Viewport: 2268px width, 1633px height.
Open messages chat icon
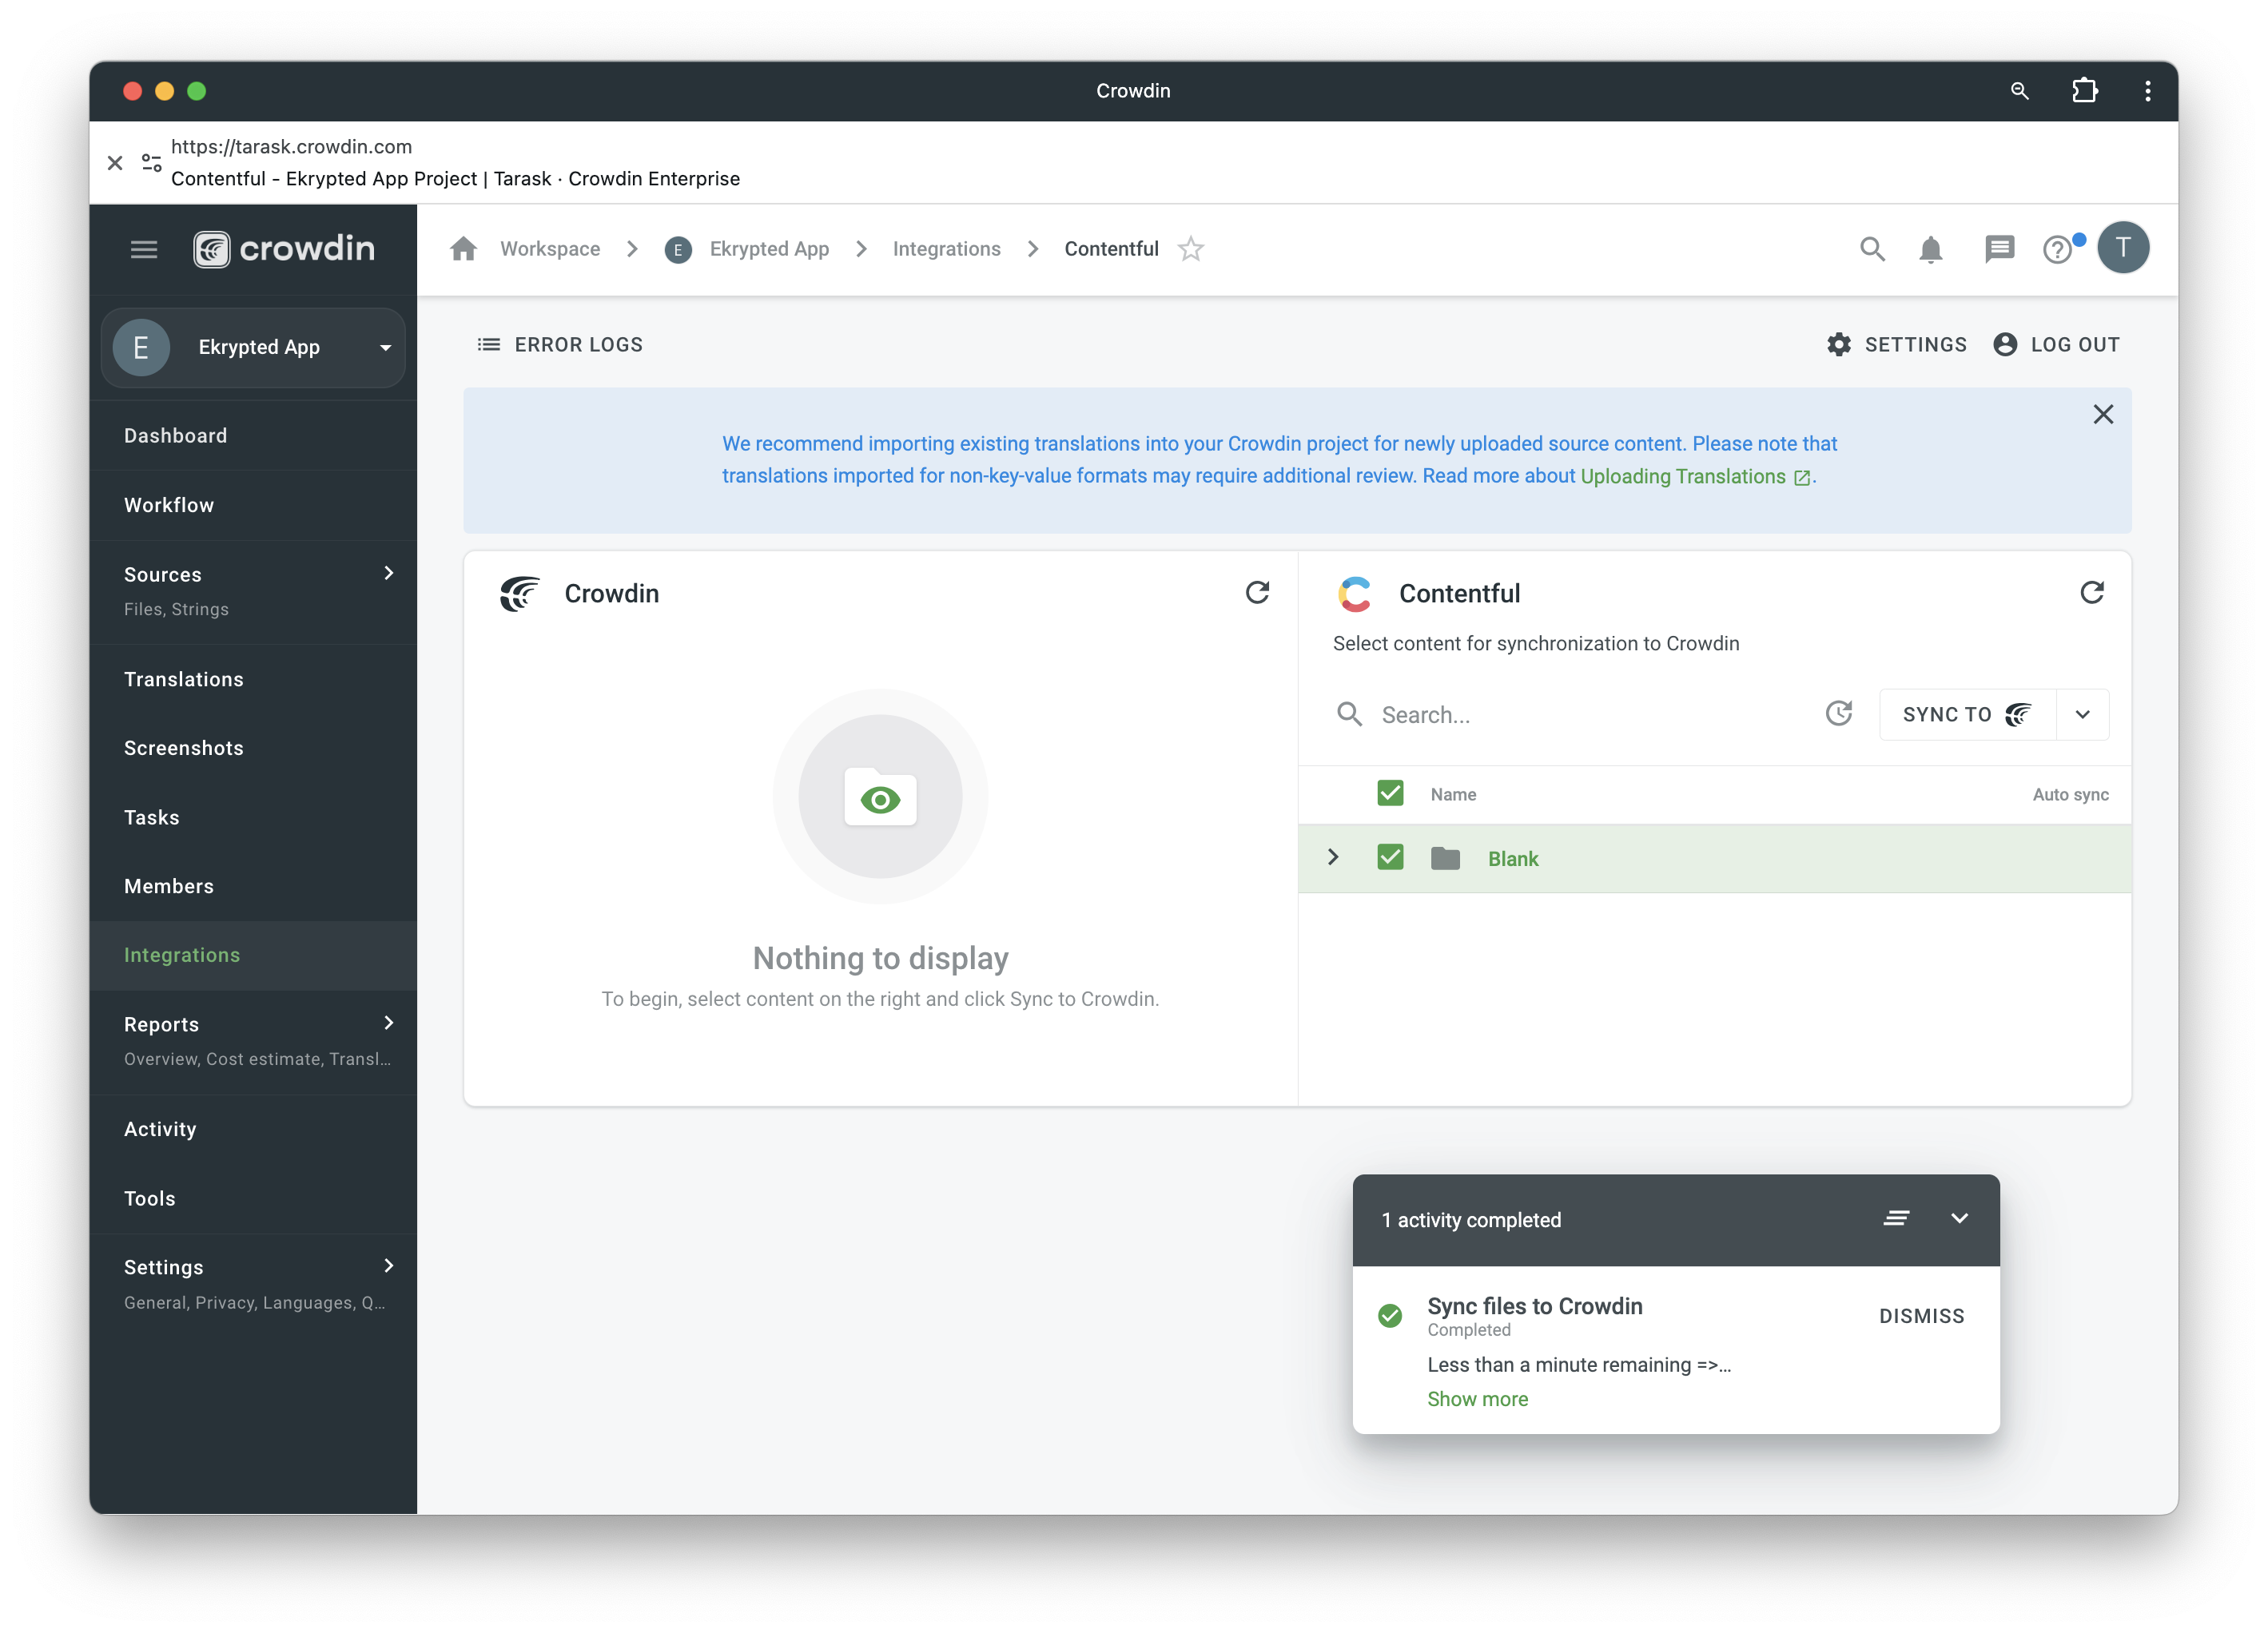point(1999,249)
